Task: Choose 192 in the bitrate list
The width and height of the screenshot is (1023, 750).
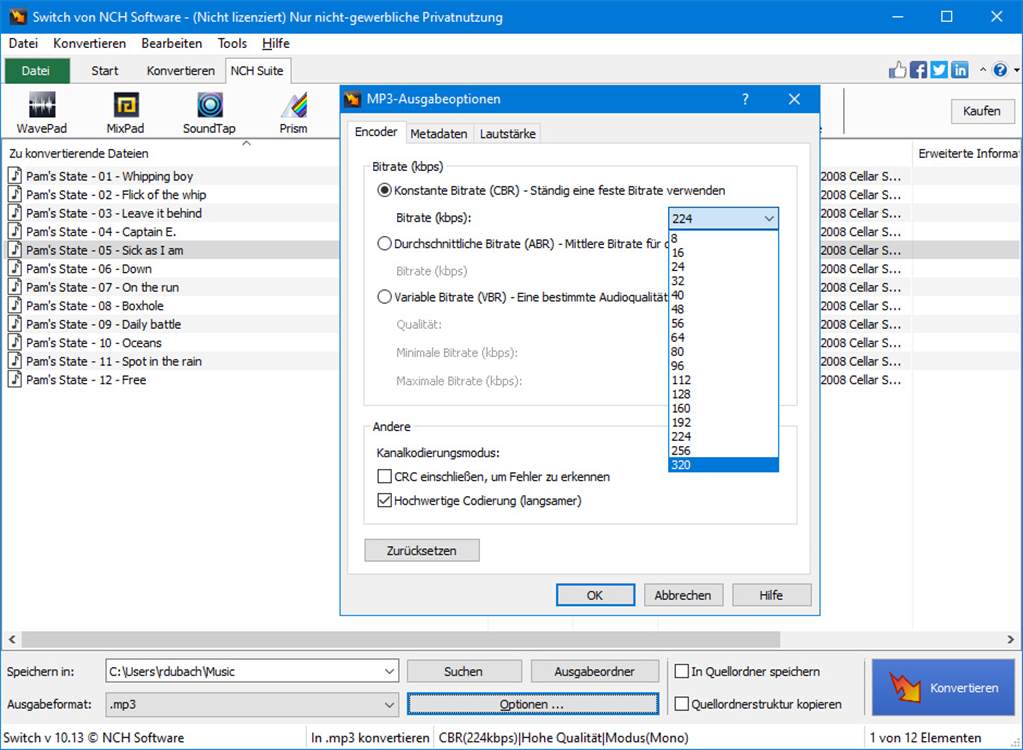Action: (x=724, y=423)
